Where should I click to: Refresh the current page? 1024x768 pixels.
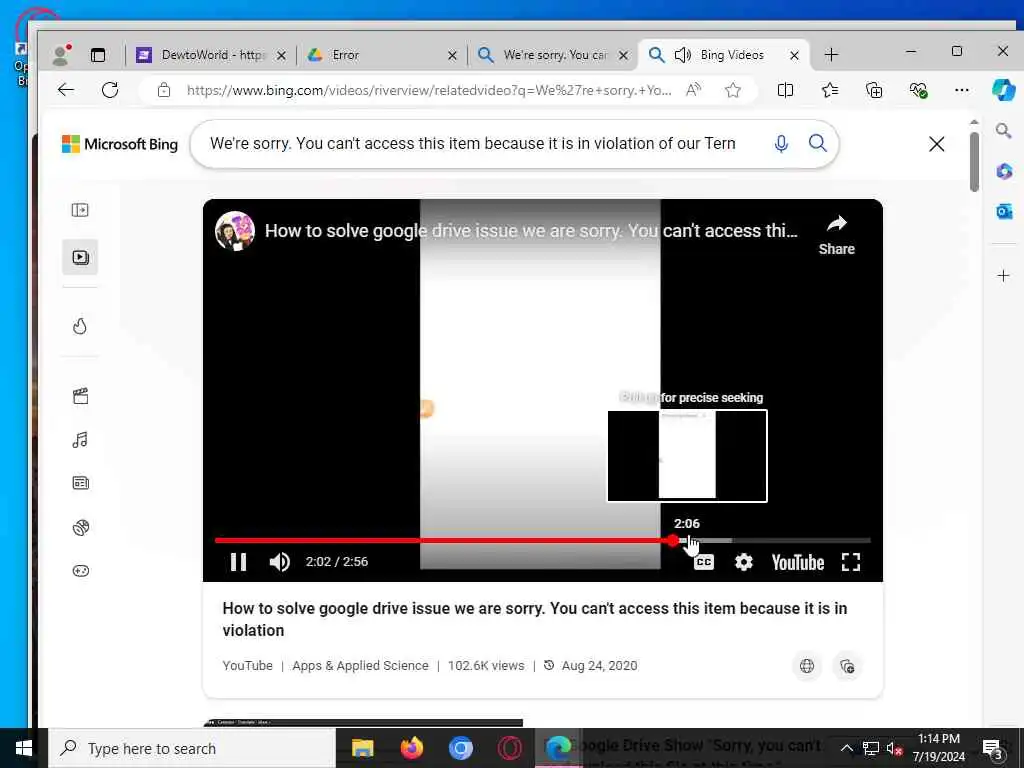(x=110, y=90)
